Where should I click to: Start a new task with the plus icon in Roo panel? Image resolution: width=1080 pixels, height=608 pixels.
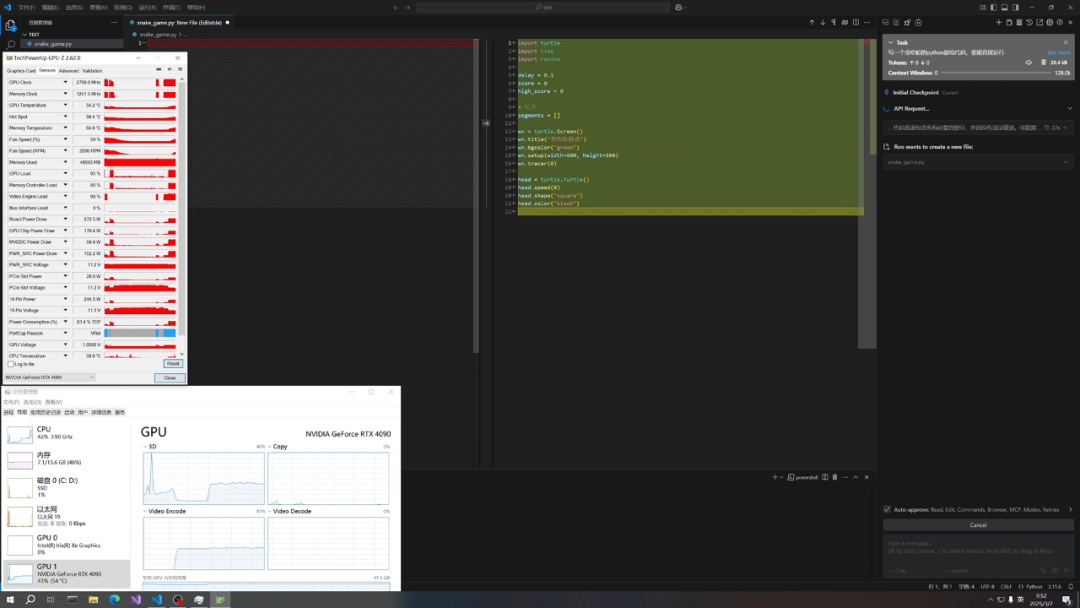pyautogui.click(x=999, y=22)
